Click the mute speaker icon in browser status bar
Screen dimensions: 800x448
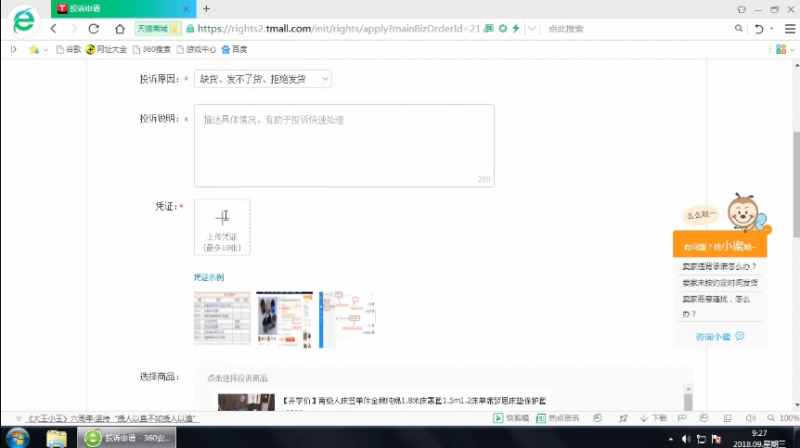750,418
